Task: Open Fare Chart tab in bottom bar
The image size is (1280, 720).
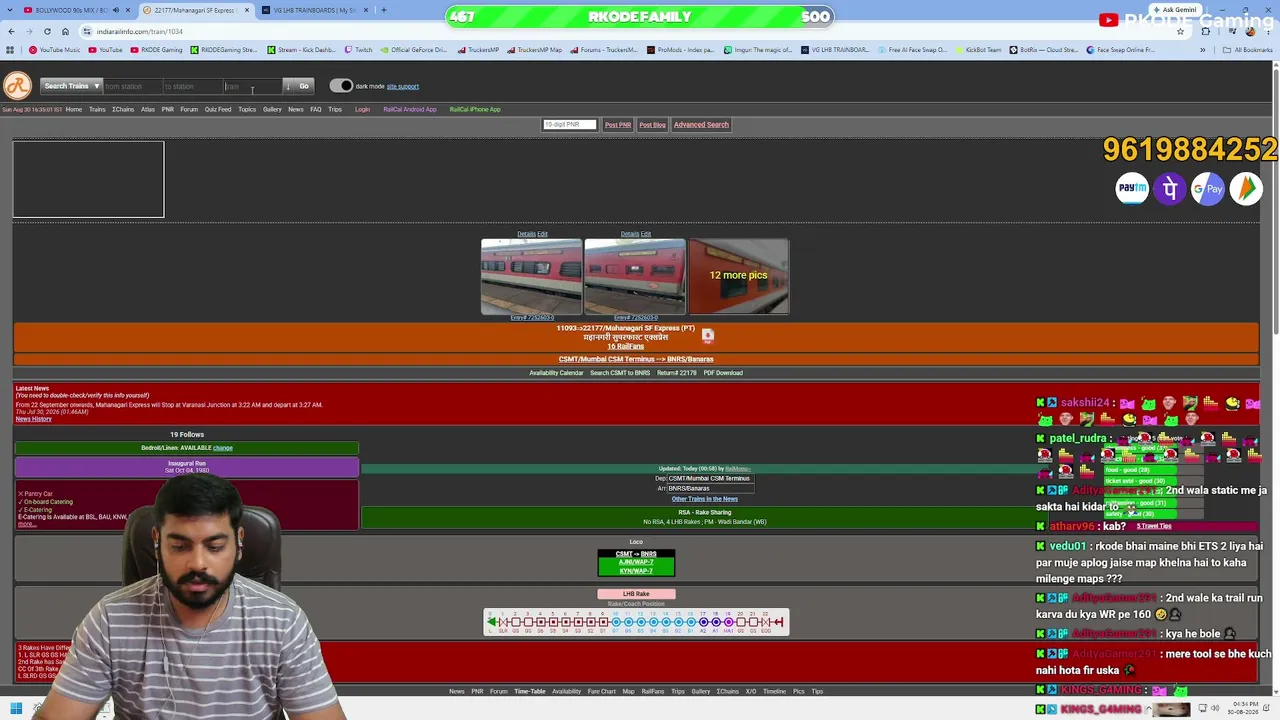Action: (602, 691)
